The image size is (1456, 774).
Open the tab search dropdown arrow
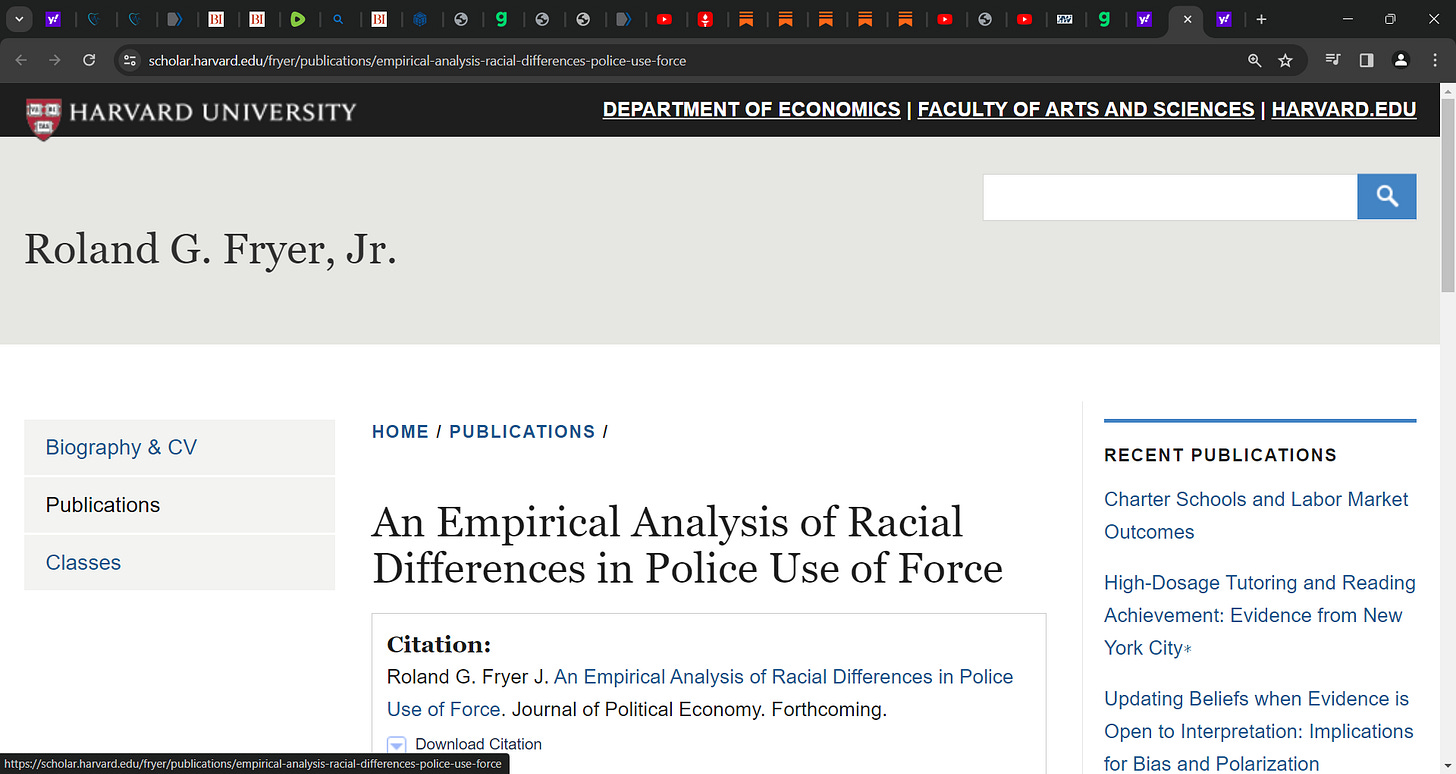tap(20, 19)
